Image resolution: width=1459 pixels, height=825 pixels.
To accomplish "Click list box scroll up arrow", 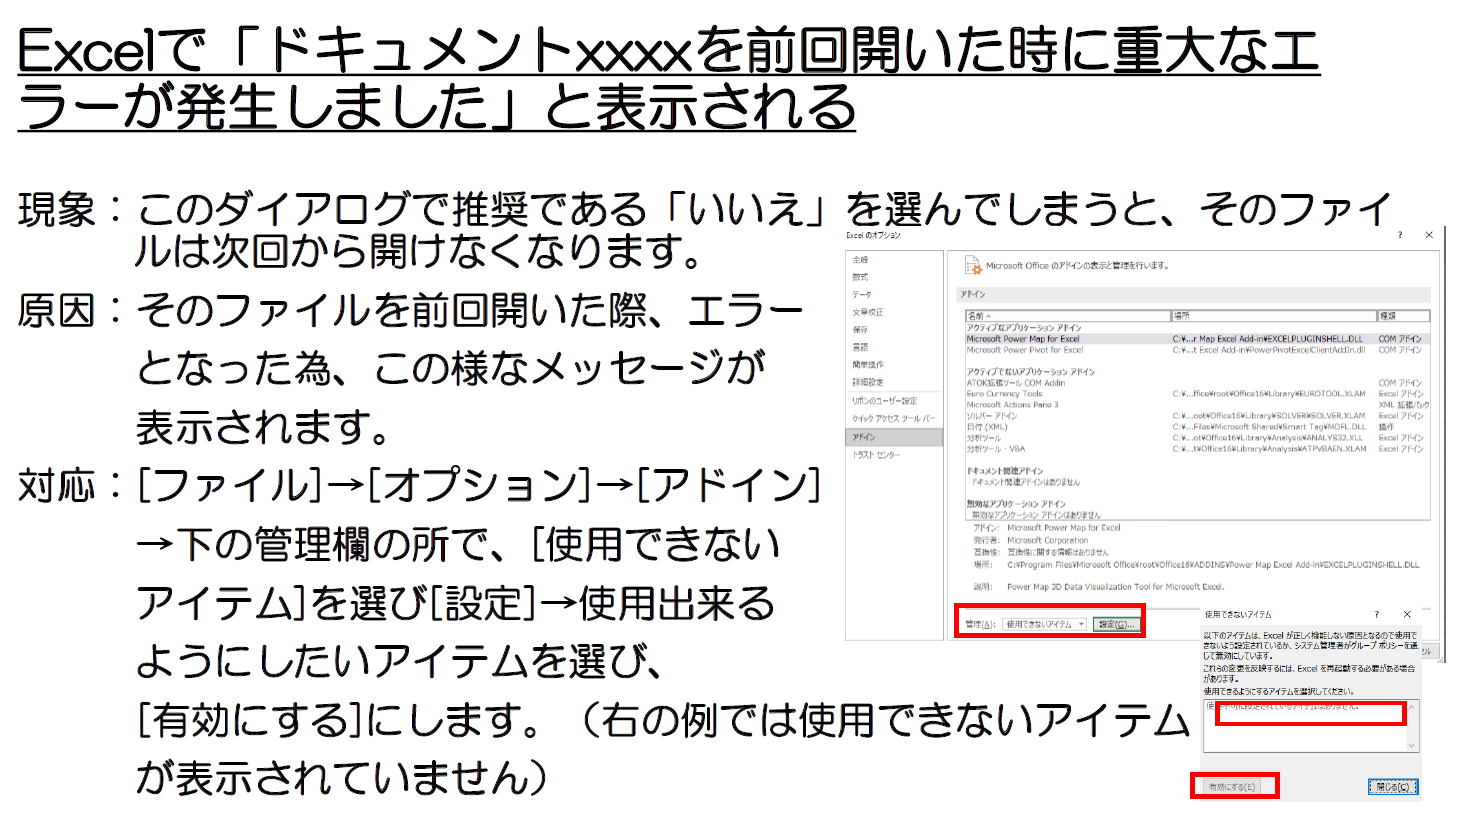I will pos(1412,707).
